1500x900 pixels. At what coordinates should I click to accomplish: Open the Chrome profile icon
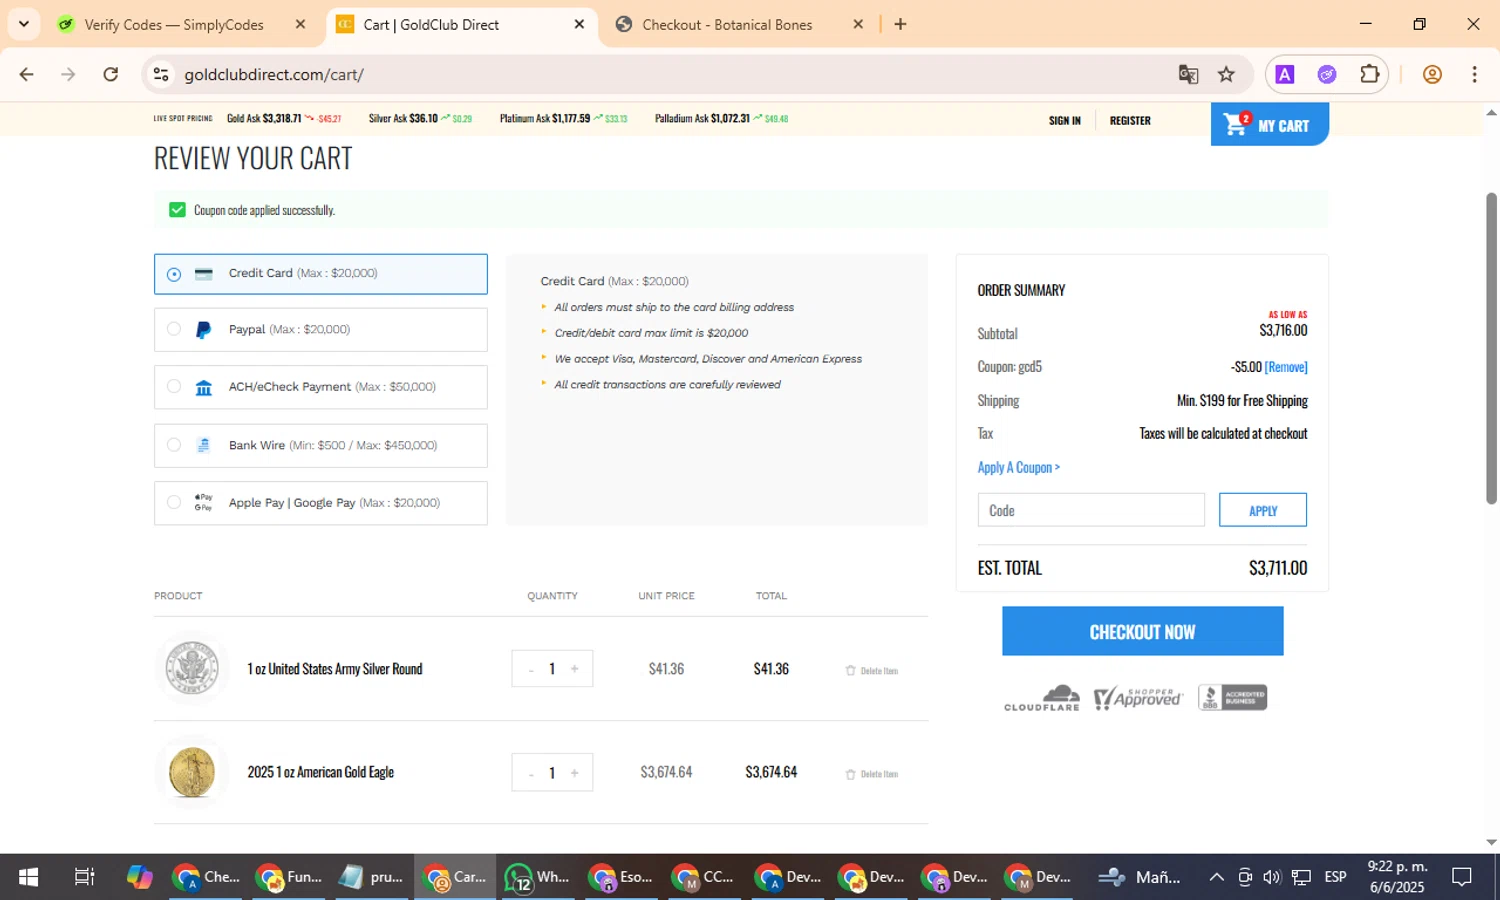point(1432,74)
